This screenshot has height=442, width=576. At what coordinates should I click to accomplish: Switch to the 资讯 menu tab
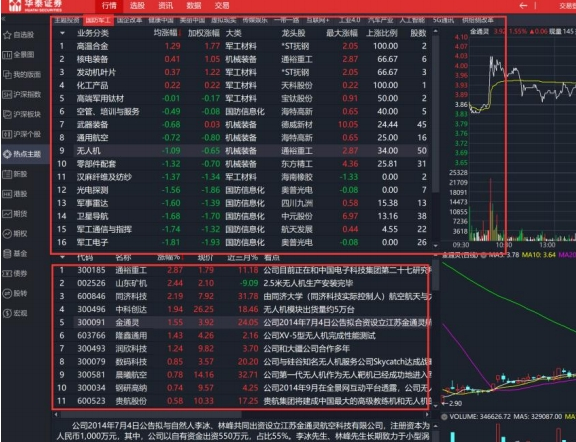(x=166, y=6)
